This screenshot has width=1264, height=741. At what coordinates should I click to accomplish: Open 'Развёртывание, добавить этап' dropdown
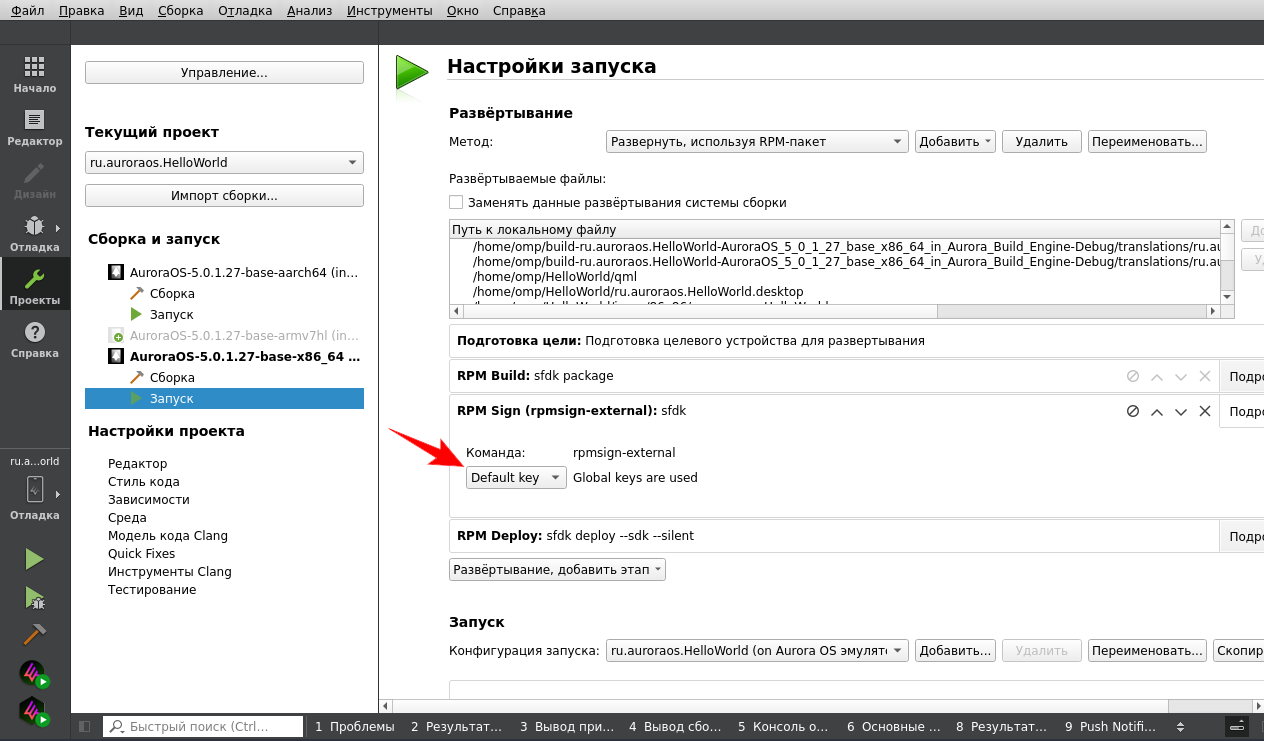(x=557, y=570)
